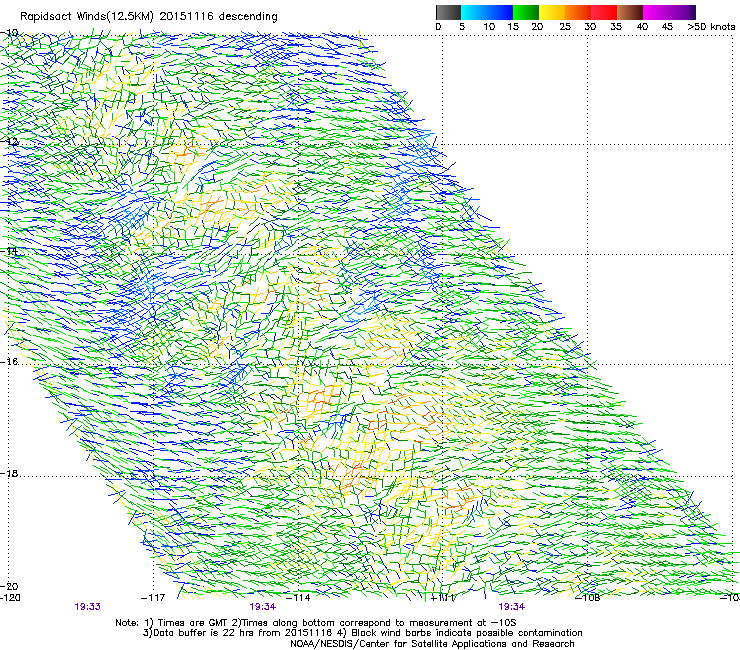Click the '45' legend scale label

(x=667, y=26)
